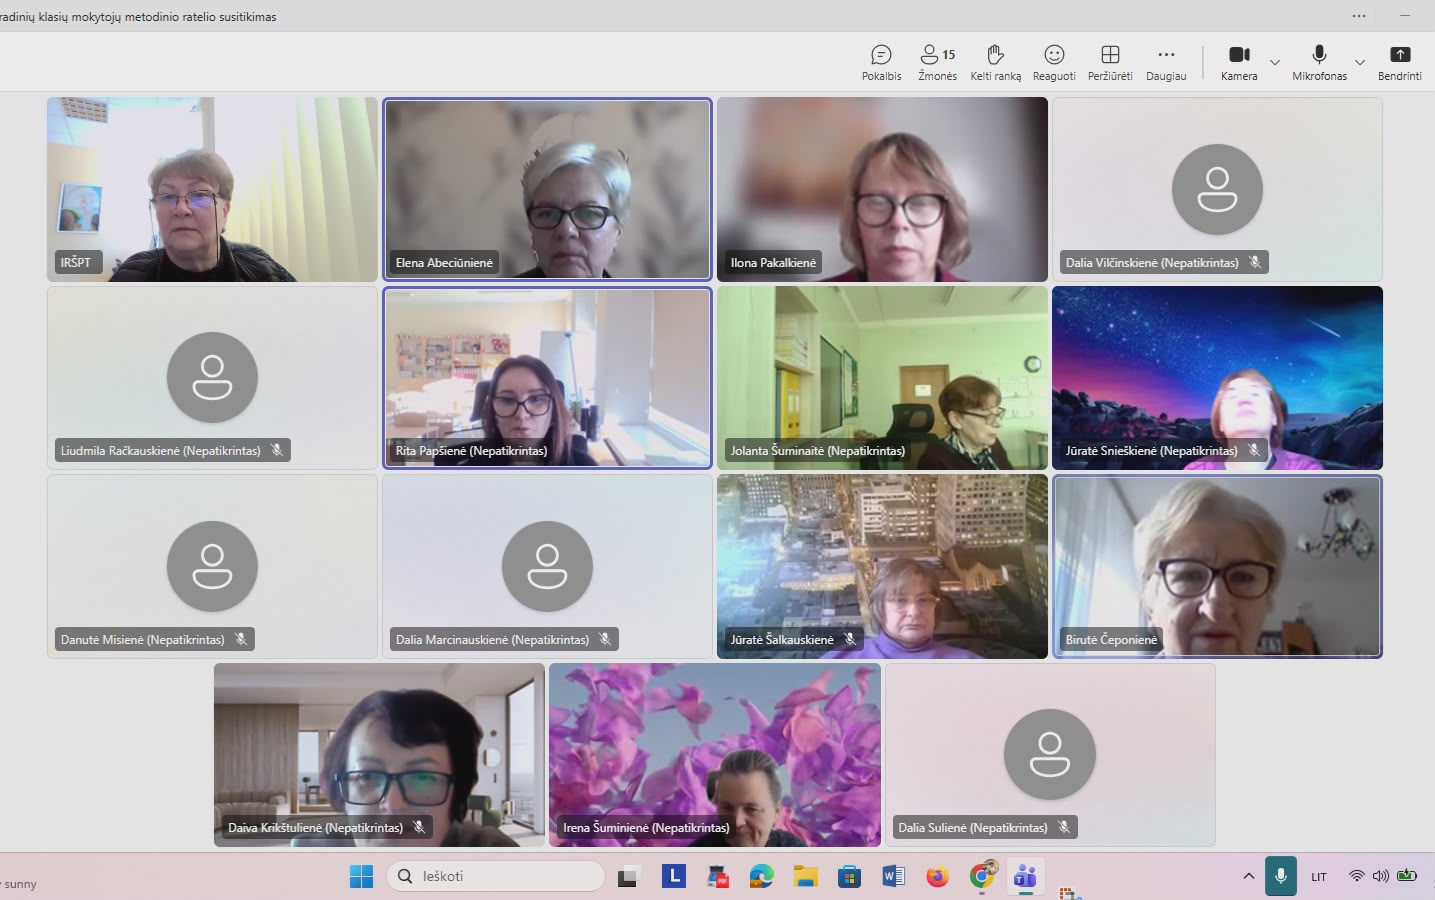This screenshot has width=1435, height=900.
Task: Switch keyboard language via LIT indicator
Action: [1319, 877]
